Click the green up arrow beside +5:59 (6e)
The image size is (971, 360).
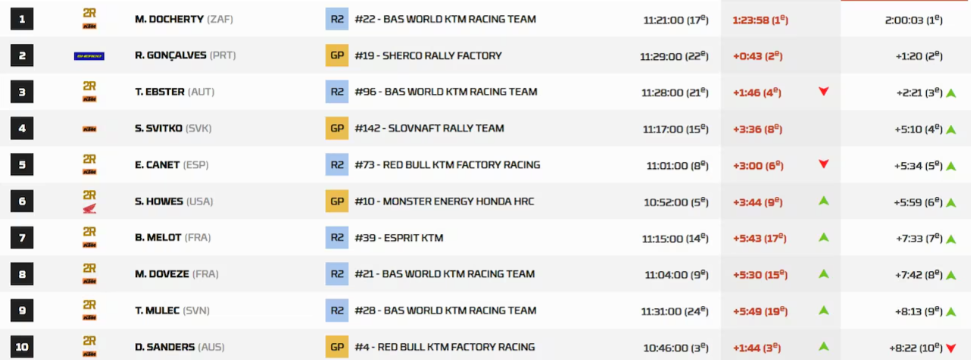tap(951, 203)
